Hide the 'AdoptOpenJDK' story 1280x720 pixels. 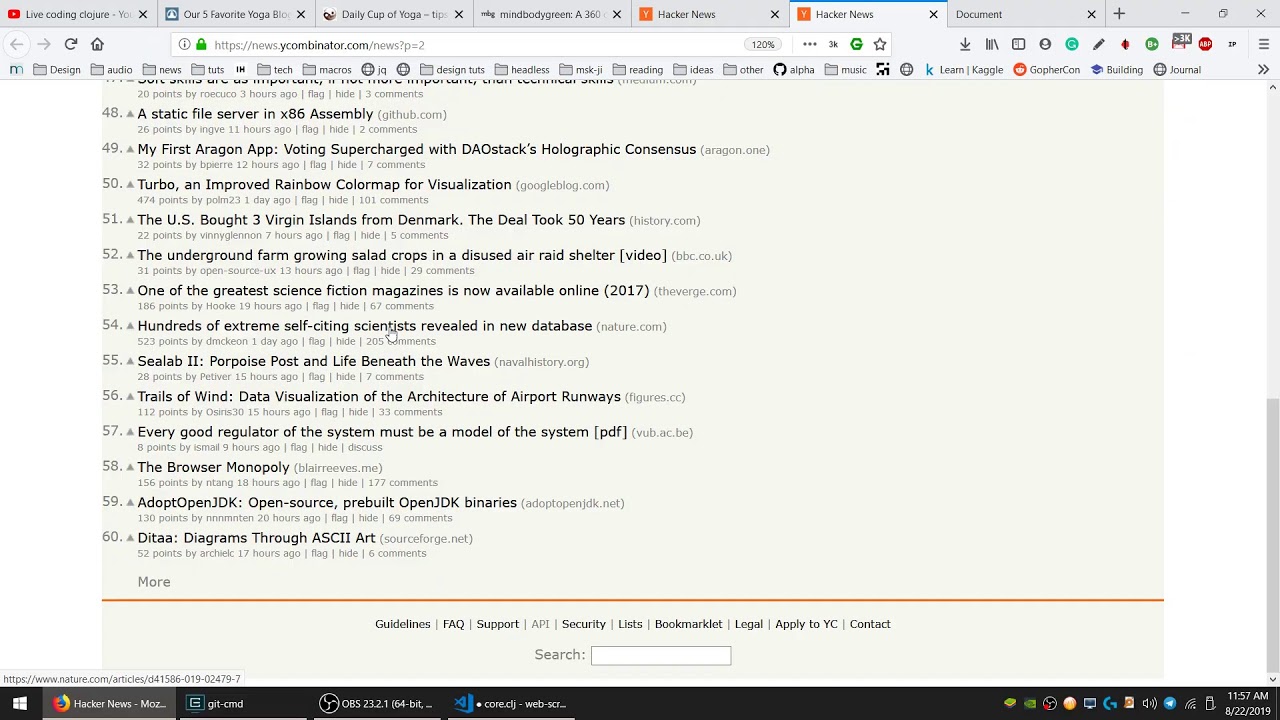click(x=368, y=518)
